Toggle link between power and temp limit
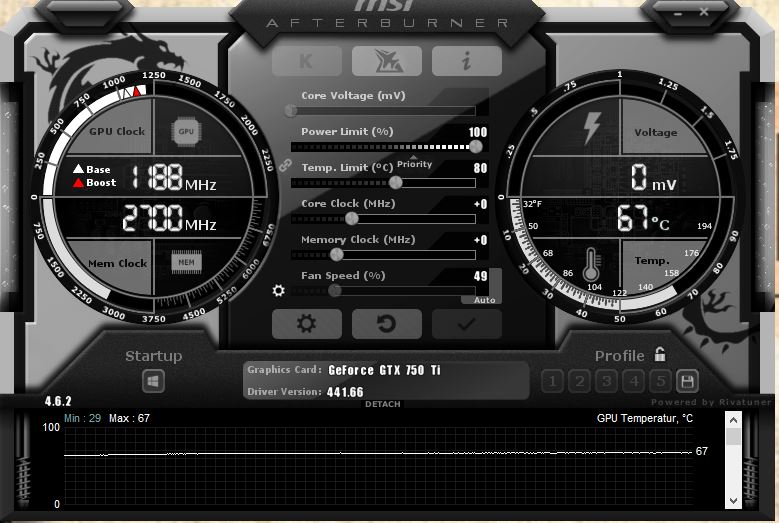This screenshot has width=779, height=523. (x=285, y=165)
